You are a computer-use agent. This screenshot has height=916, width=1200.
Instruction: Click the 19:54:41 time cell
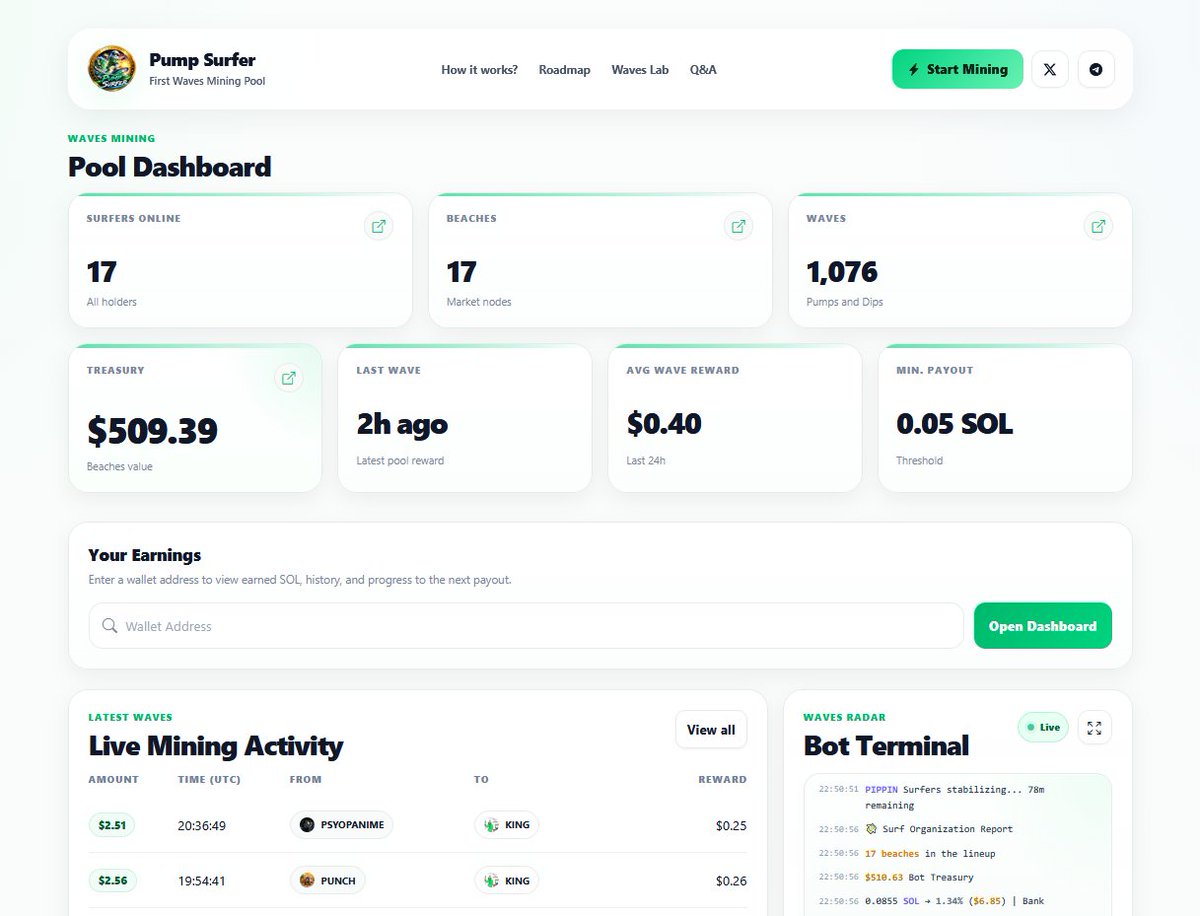coord(201,882)
